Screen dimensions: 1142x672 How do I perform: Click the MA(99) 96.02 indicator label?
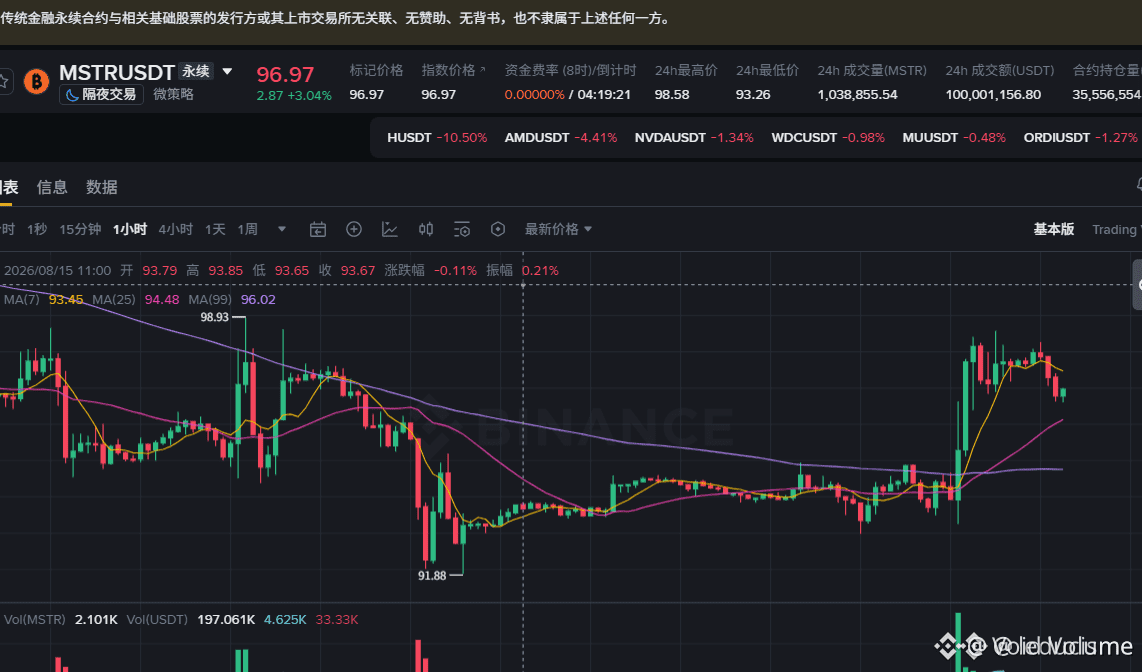point(232,299)
